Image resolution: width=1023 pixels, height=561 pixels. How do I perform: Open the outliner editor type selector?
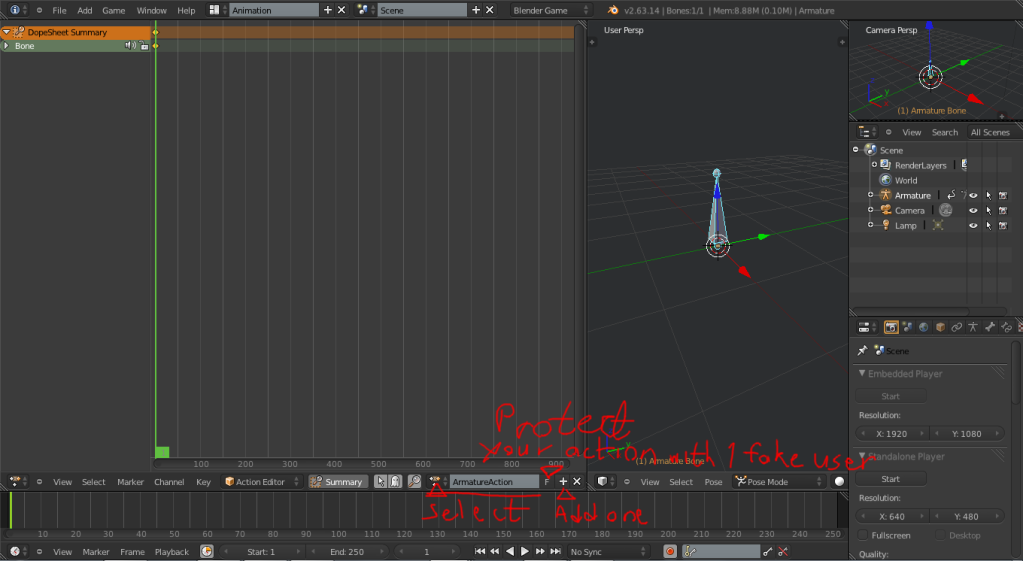[x=867, y=132]
